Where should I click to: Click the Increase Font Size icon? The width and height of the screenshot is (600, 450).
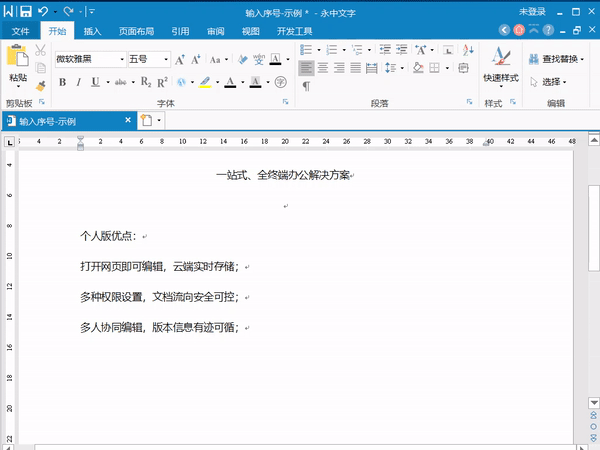(x=181, y=59)
